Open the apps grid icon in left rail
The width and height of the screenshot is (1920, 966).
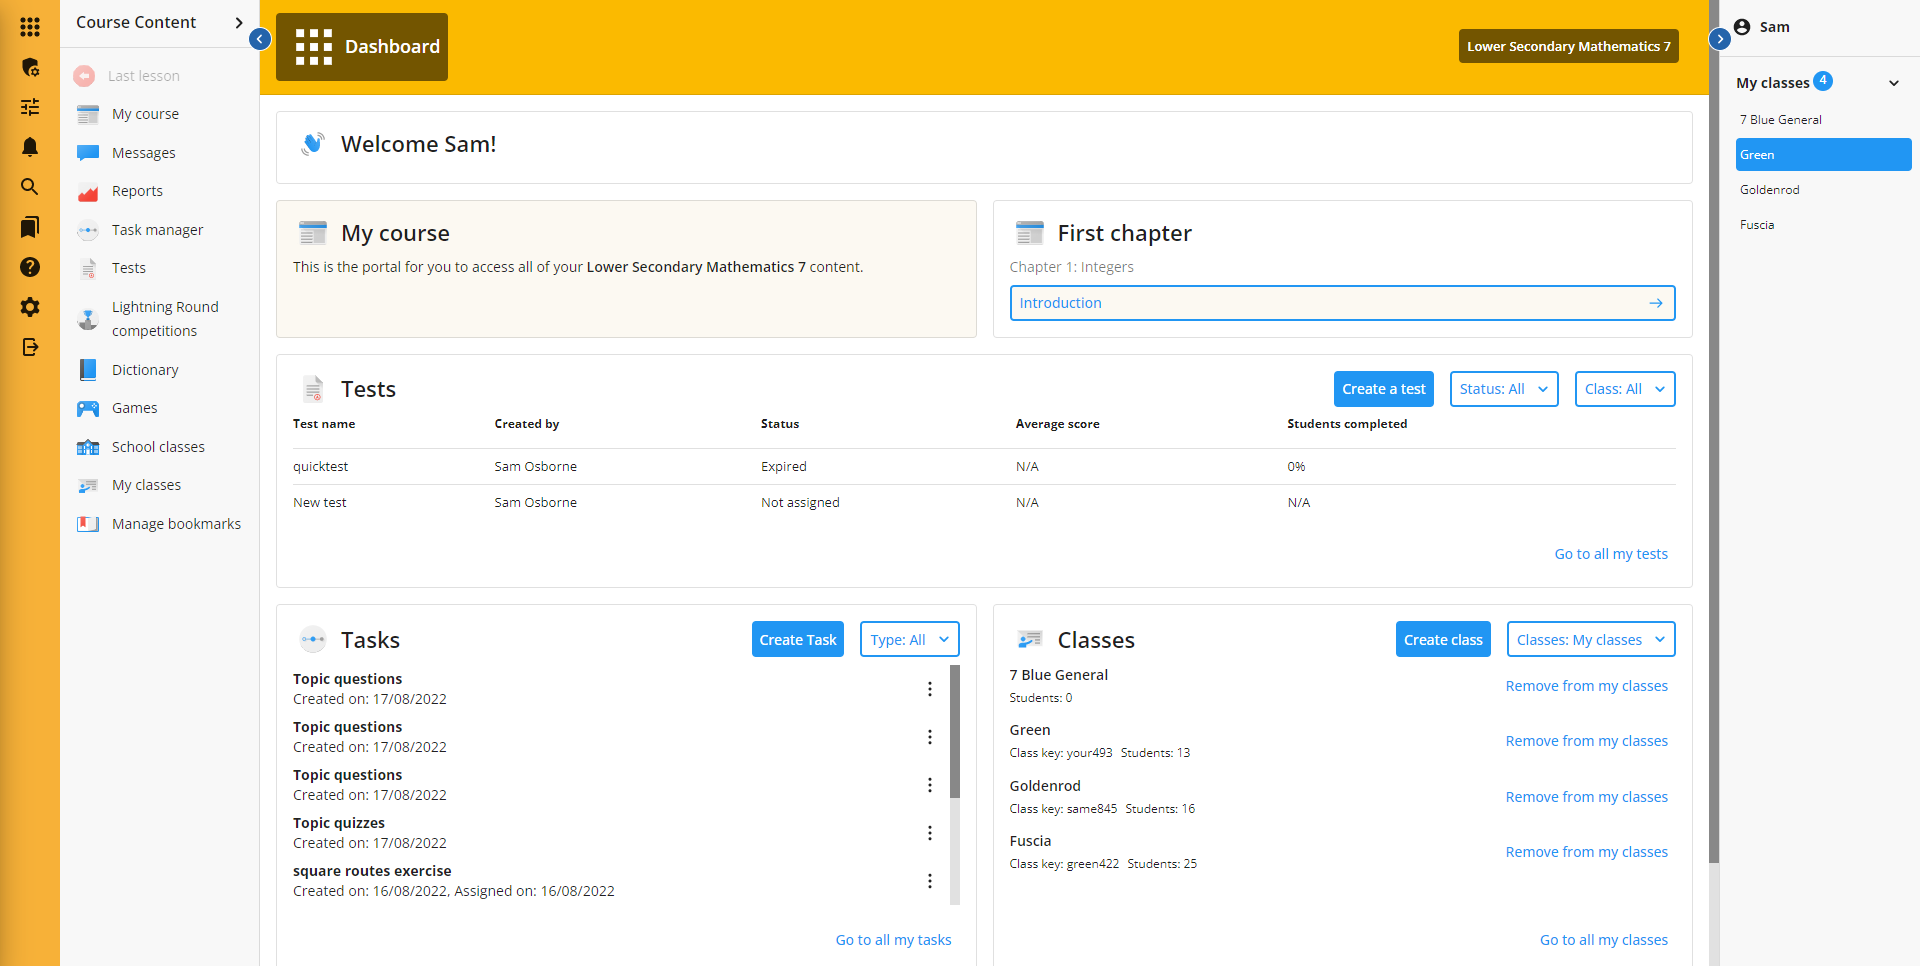click(x=30, y=27)
